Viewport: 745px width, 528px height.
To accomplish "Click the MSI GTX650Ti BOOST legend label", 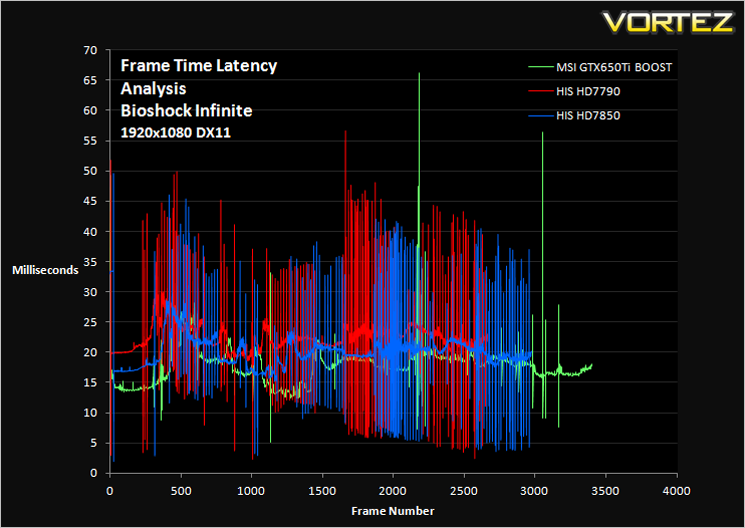I will (x=614, y=67).
